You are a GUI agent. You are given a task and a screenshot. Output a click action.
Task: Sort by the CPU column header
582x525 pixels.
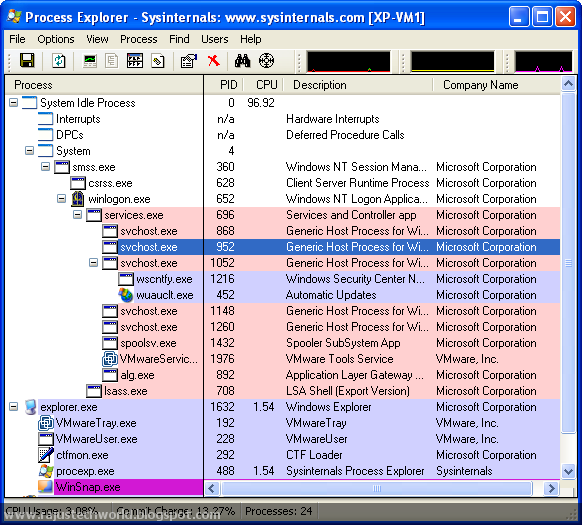263,85
